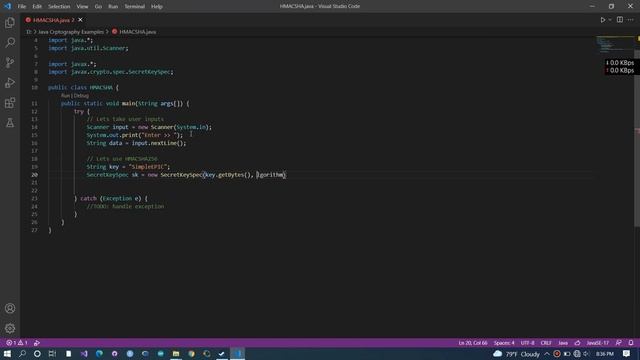Open the weather 79°F Cloudy widget
The height and width of the screenshot is (360, 640).
[x=516, y=354]
